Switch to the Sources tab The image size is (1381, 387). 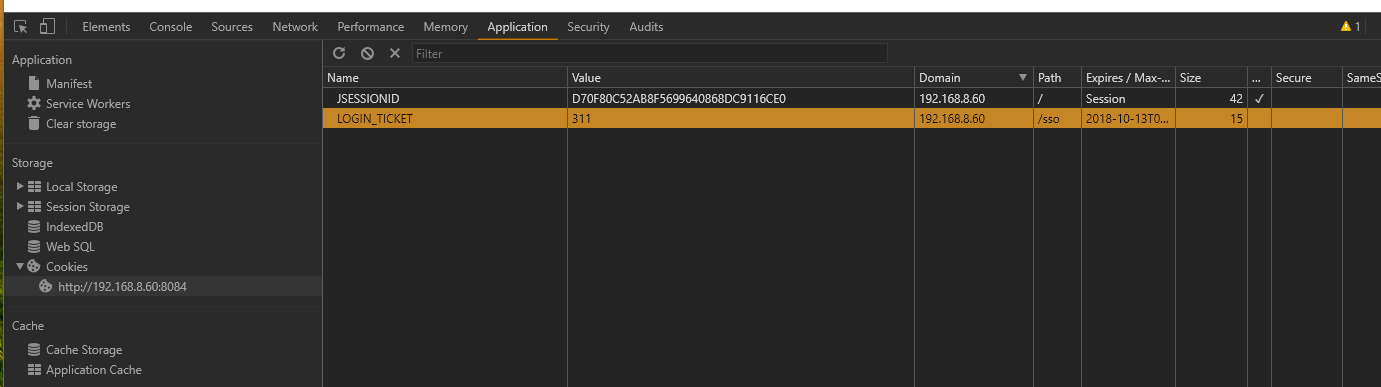(232, 27)
